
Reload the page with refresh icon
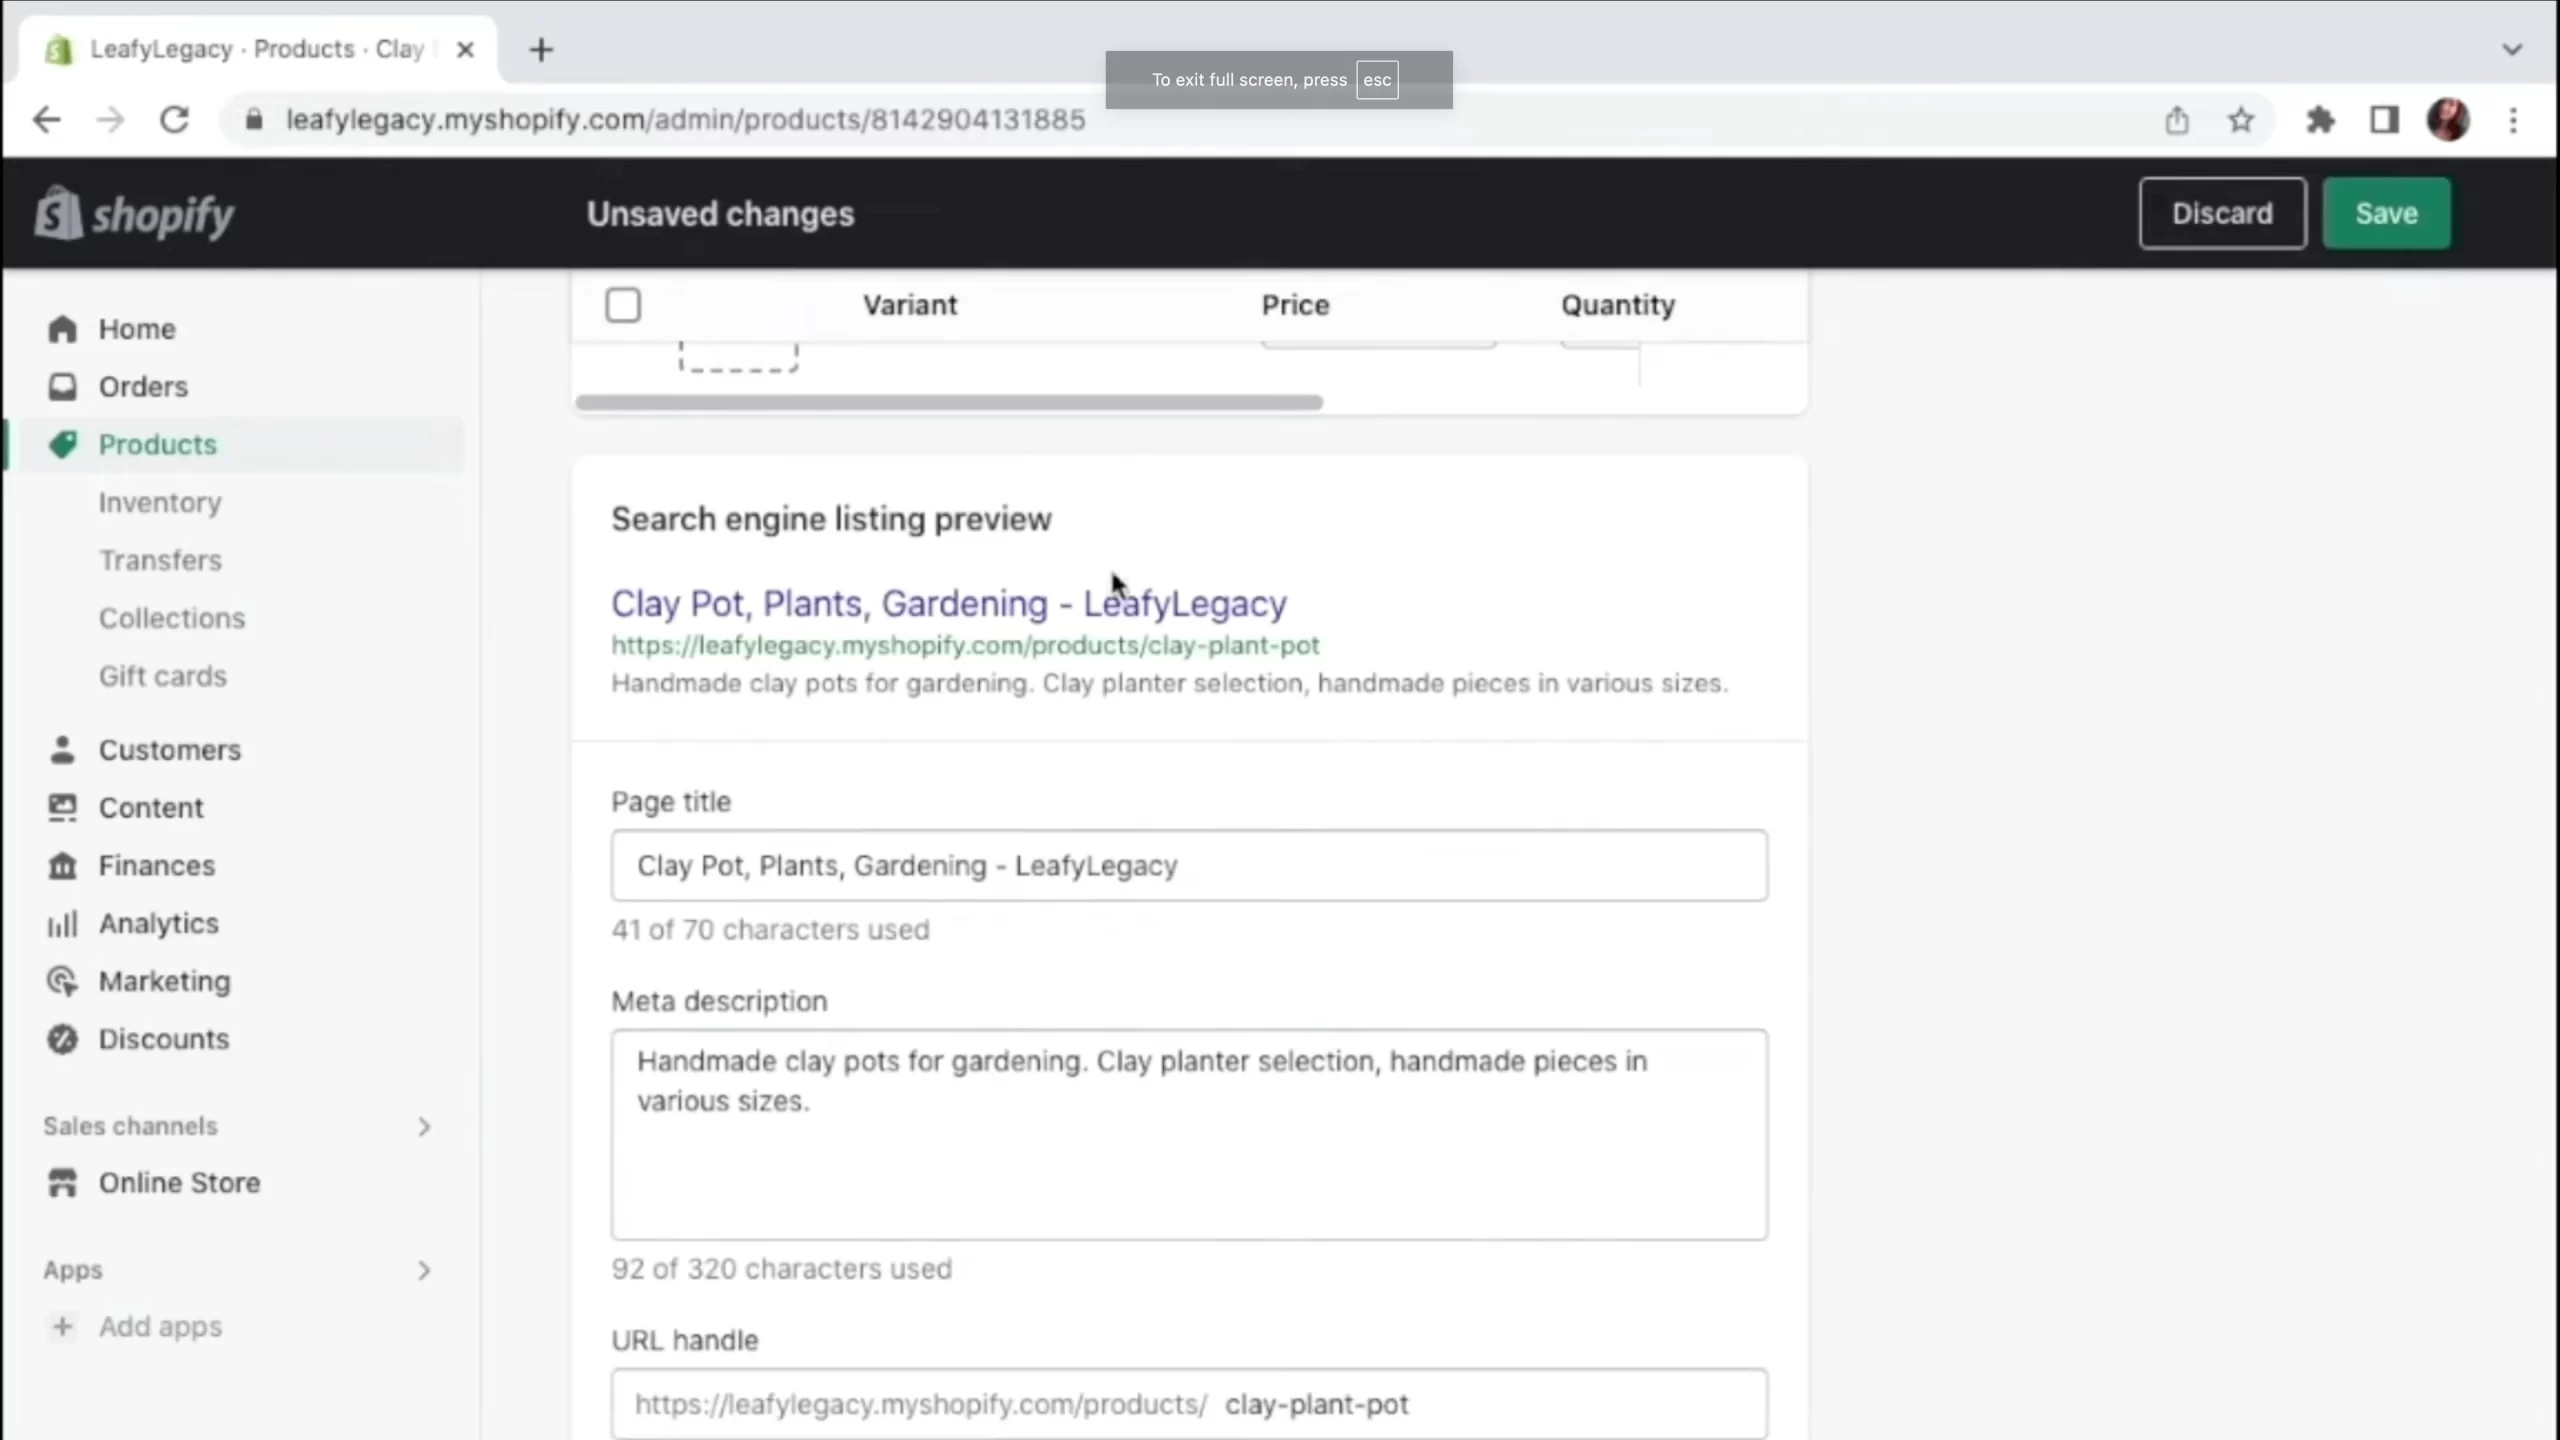(175, 120)
